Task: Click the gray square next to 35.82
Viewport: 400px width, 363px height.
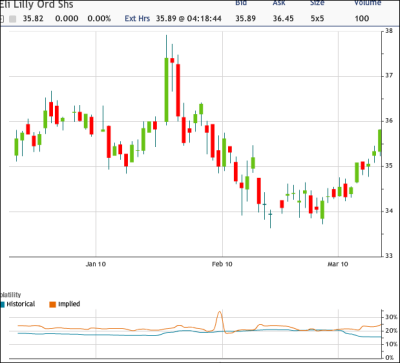Action: pos(12,19)
